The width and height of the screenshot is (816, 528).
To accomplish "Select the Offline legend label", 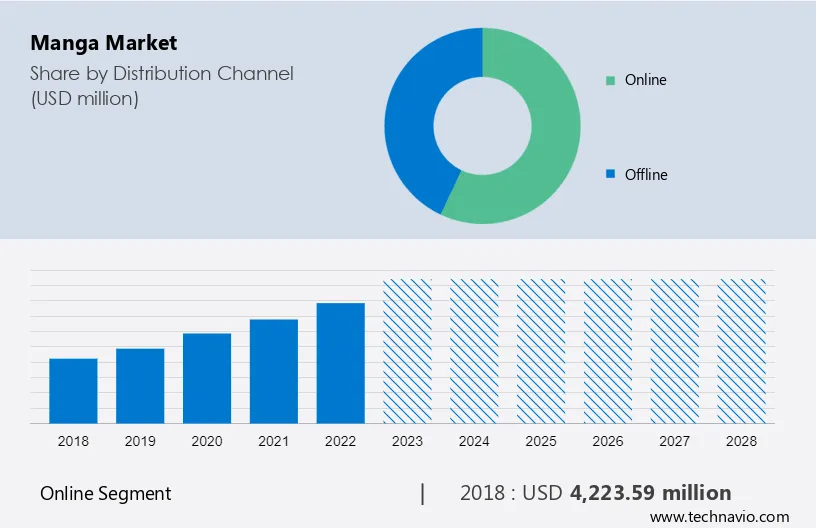I will coord(646,174).
